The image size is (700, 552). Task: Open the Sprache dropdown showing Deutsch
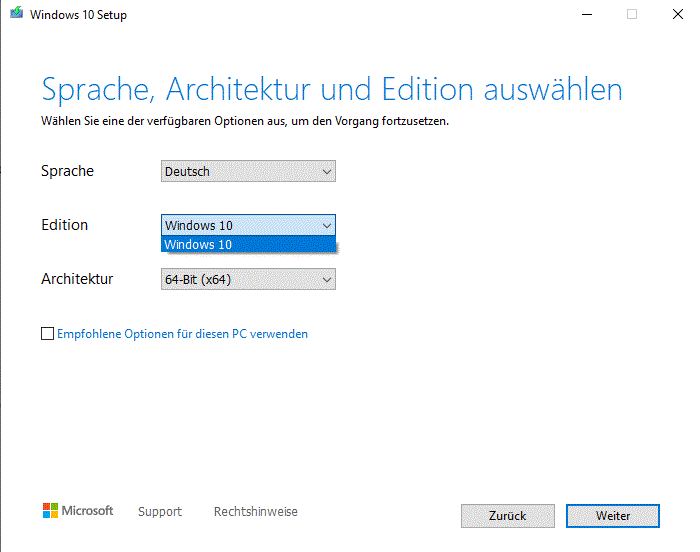click(x=248, y=171)
